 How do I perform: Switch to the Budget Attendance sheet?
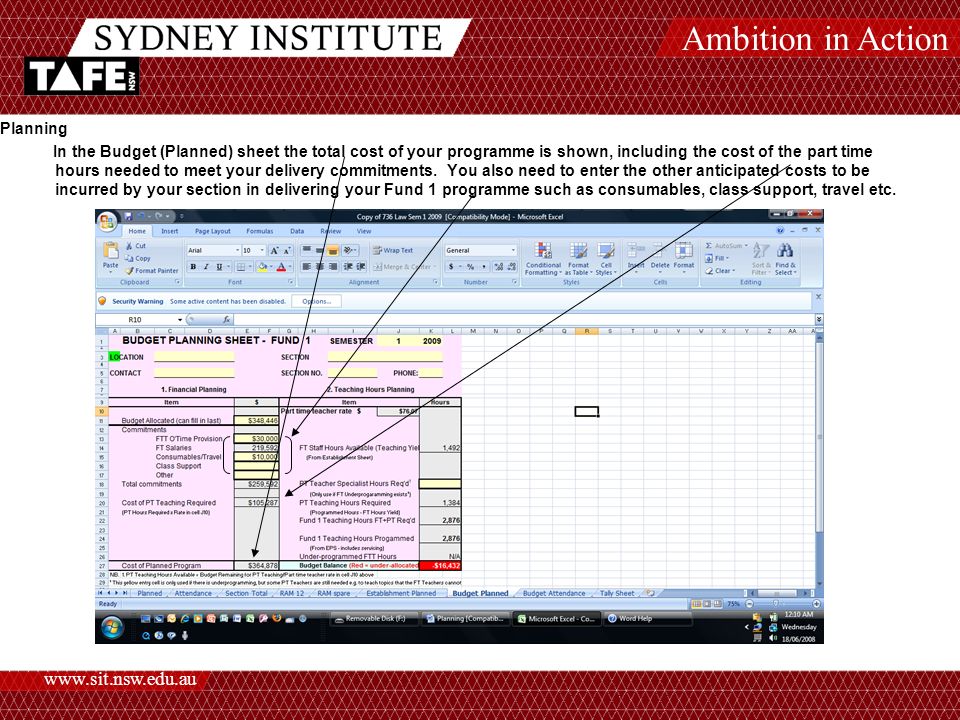[554, 593]
